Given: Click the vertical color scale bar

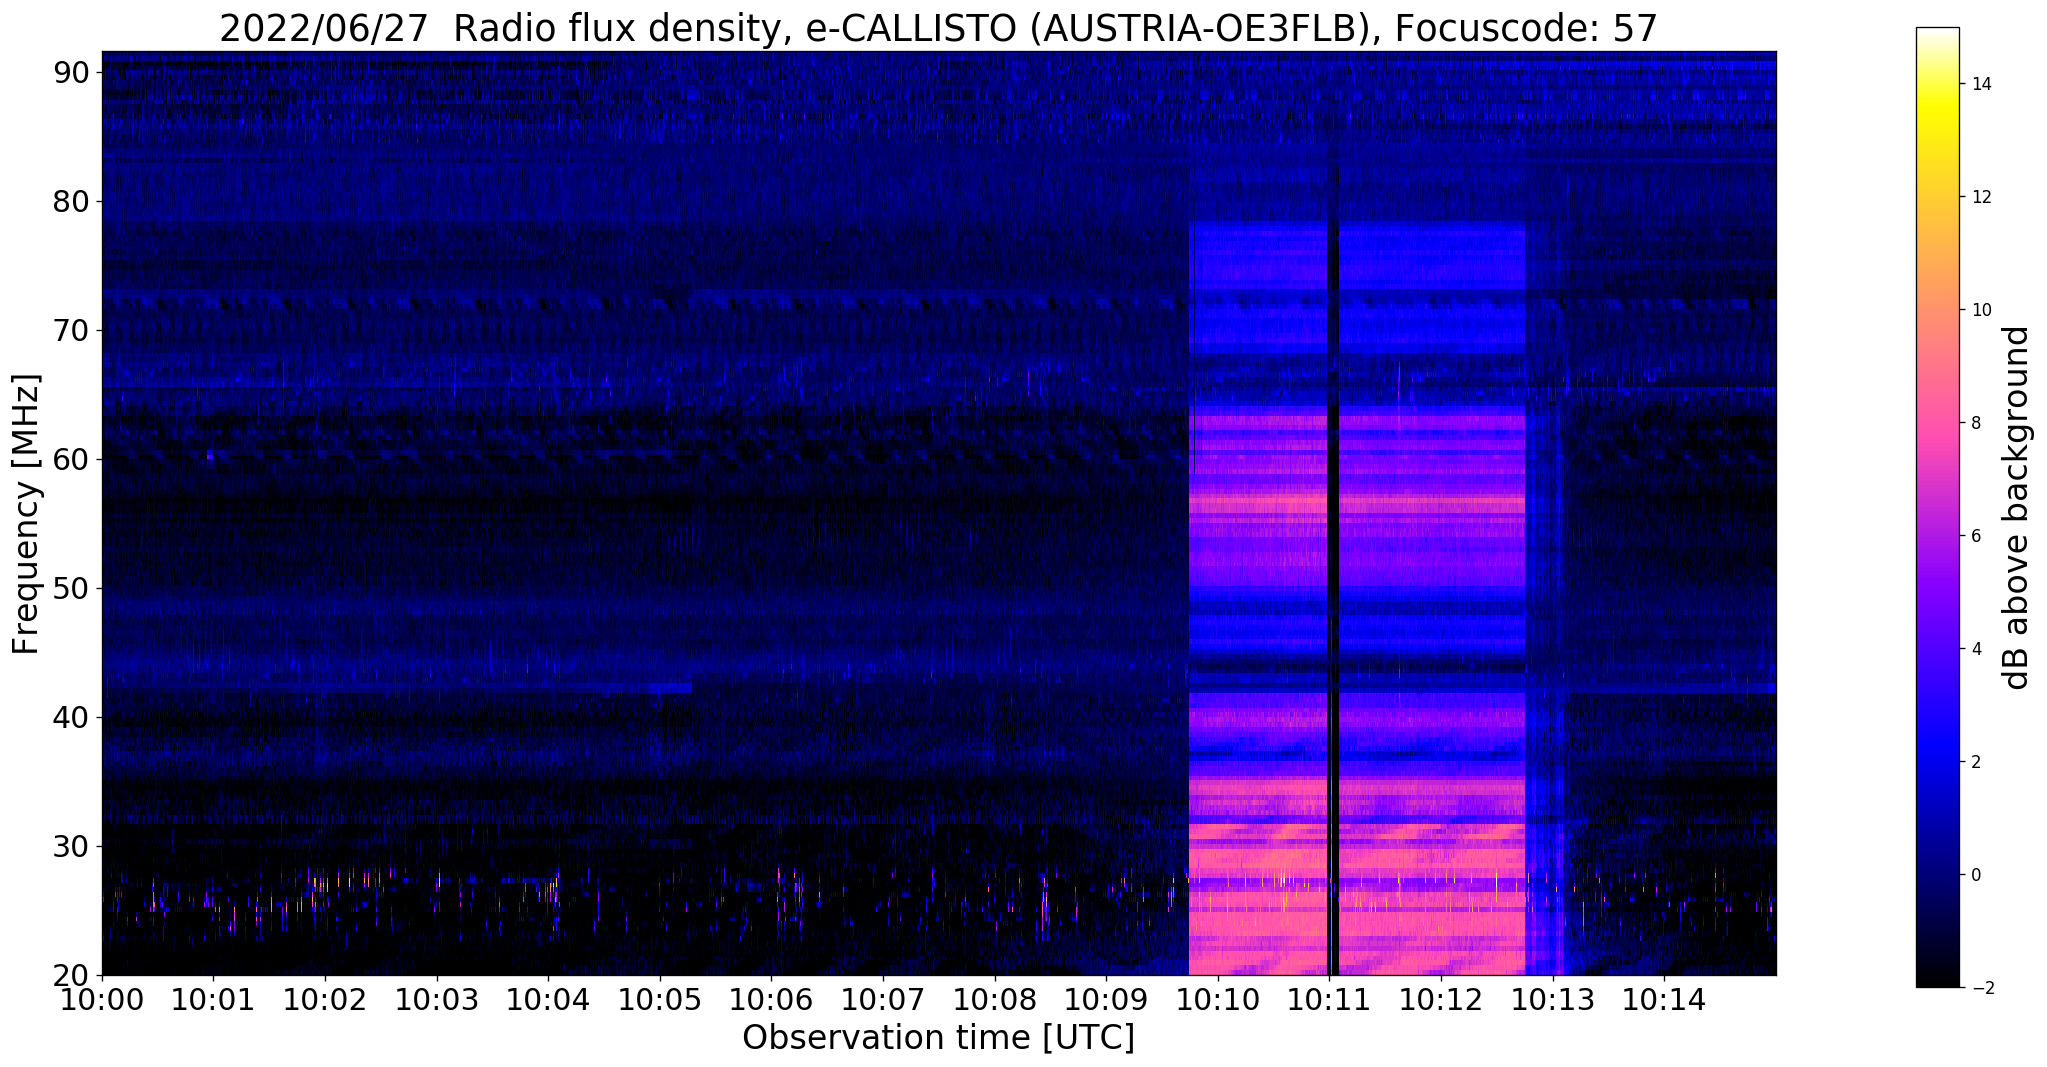Looking at the screenshot, I should (1937, 508).
